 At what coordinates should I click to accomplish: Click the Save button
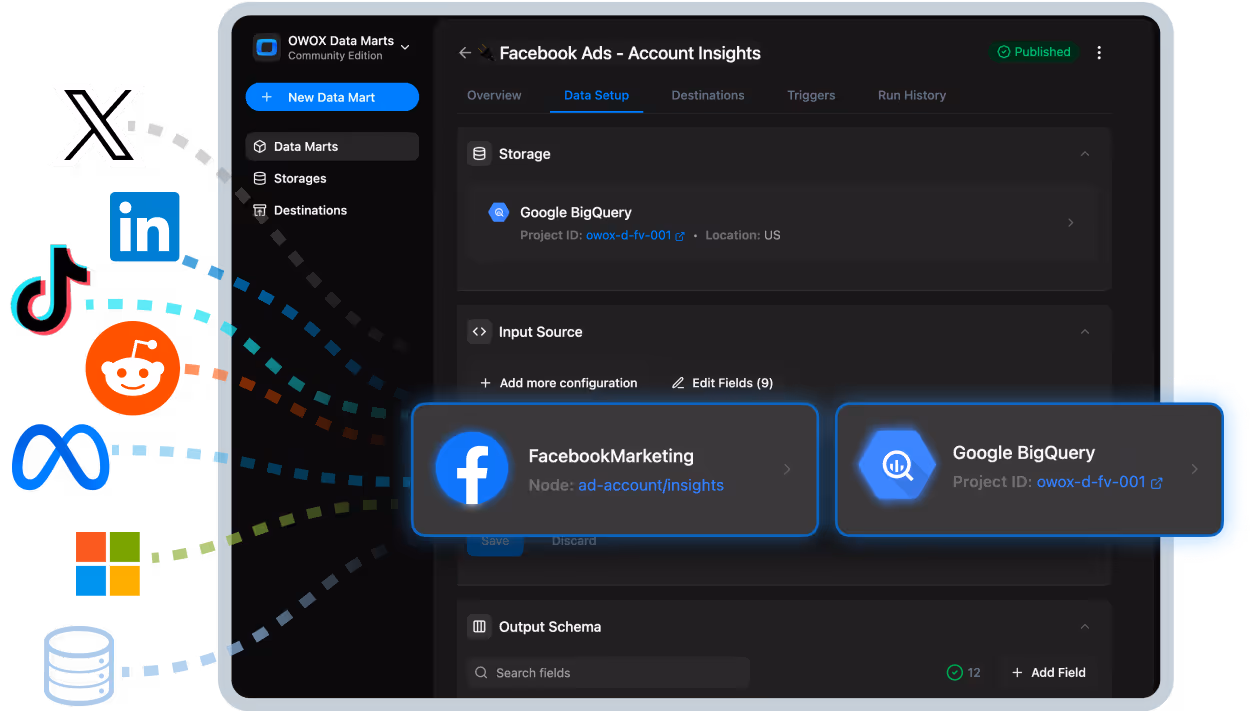coord(495,541)
